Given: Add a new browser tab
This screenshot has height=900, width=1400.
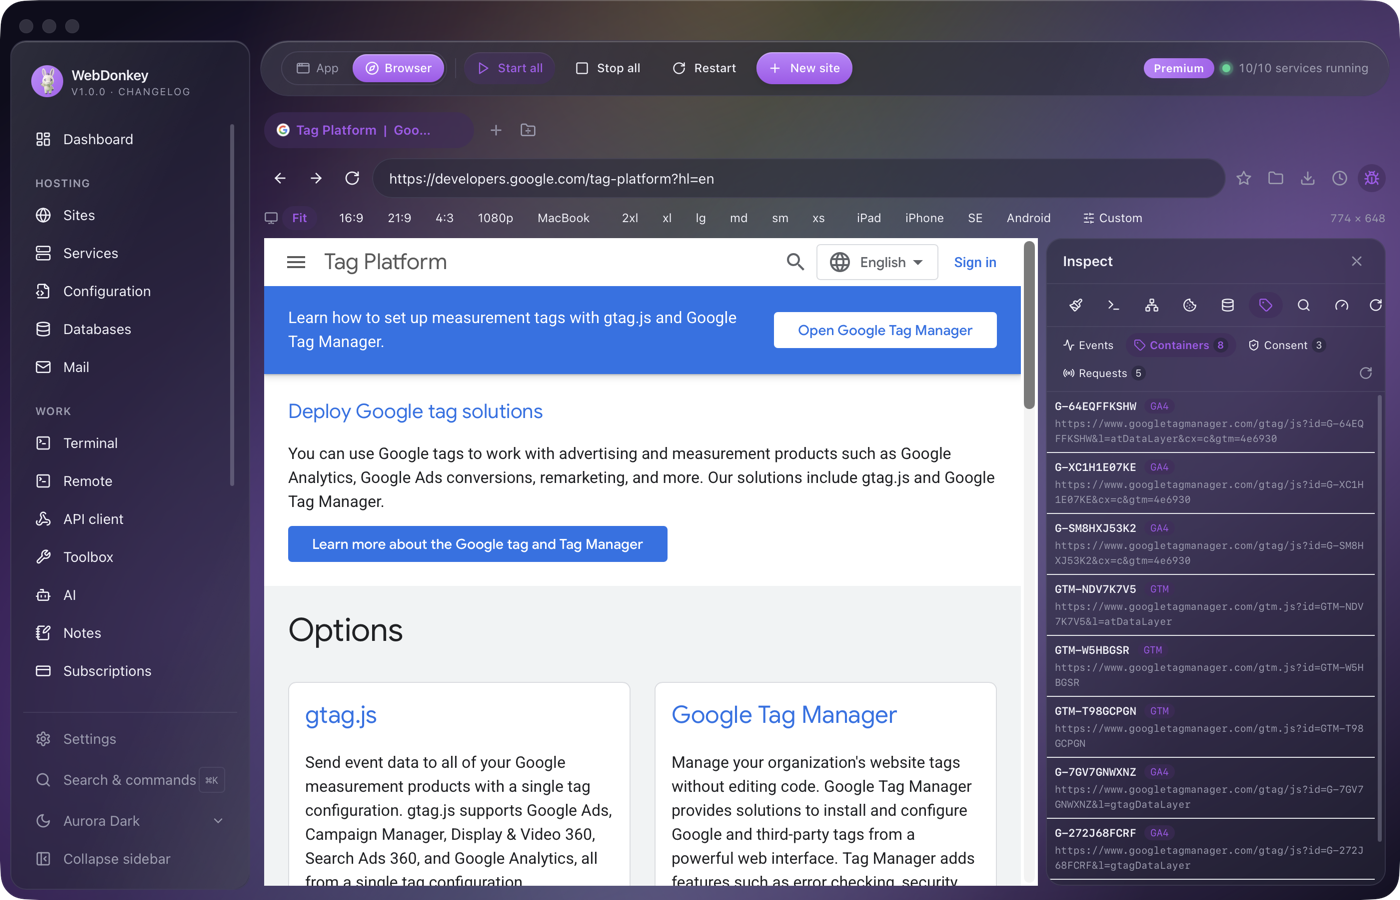Looking at the screenshot, I should (x=496, y=130).
